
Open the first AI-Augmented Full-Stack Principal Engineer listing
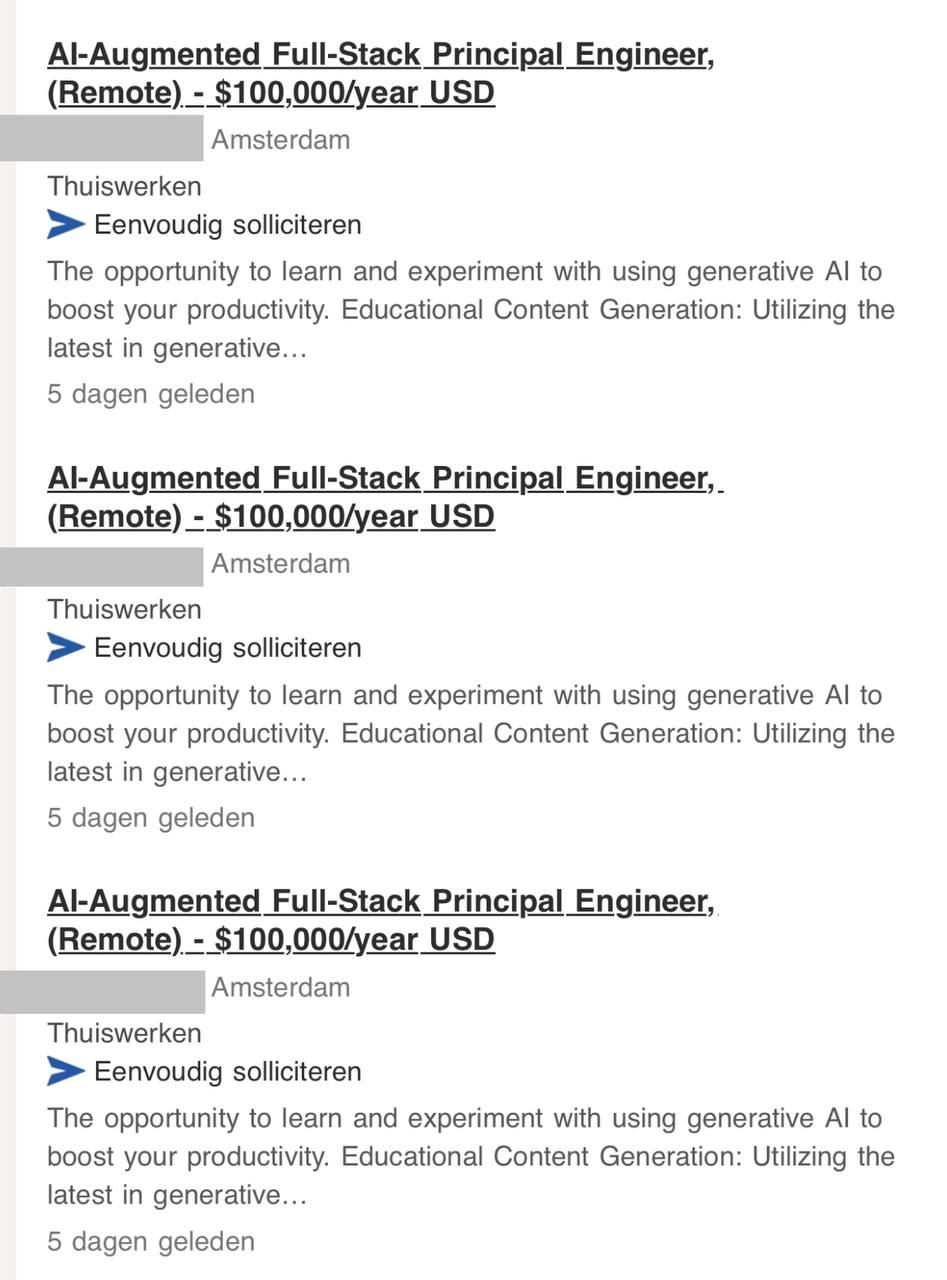click(380, 73)
